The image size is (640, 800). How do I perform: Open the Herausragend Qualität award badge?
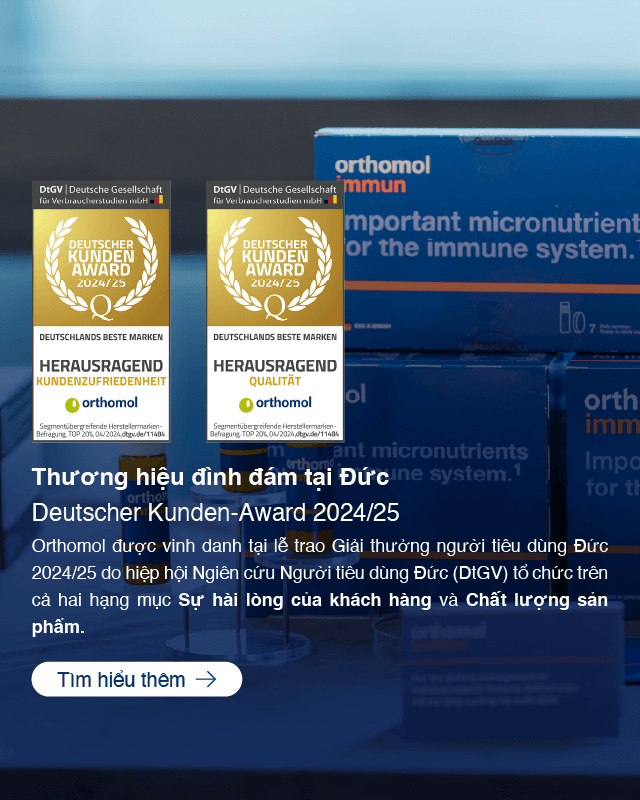pyautogui.click(x=275, y=311)
